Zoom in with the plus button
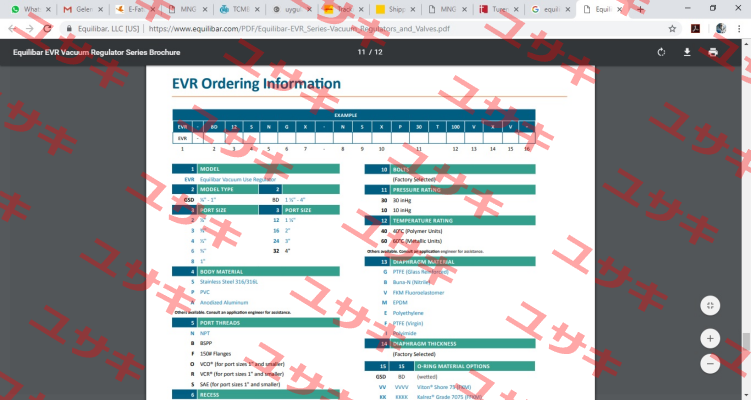 point(710,339)
